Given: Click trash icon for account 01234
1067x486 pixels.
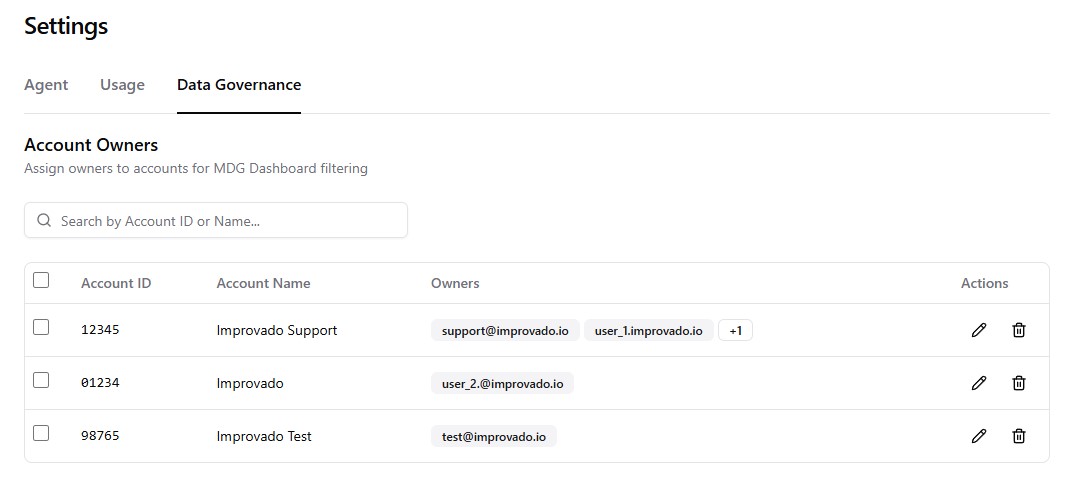Looking at the screenshot, I should pos(1019,383).
